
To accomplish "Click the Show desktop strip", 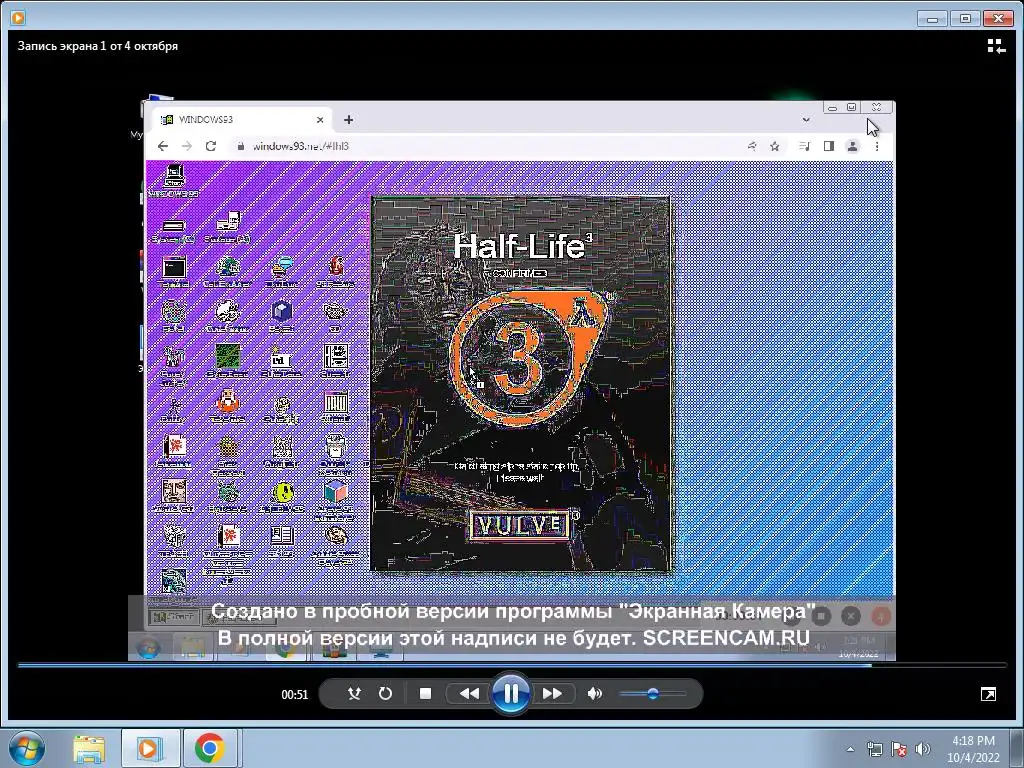I will [x=1019, y=748].
